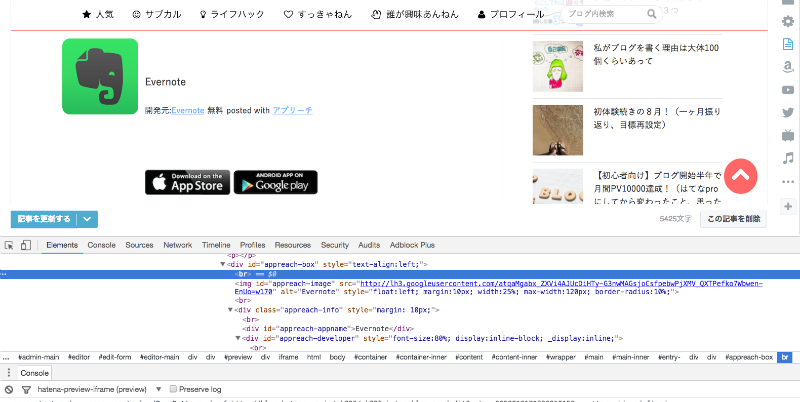Image resolution: width=800 pixels, height=402 pixels.
Task: Click thumbnail of green-haired girl illustration
Action: pyautogui.click(x=558, y=66)
